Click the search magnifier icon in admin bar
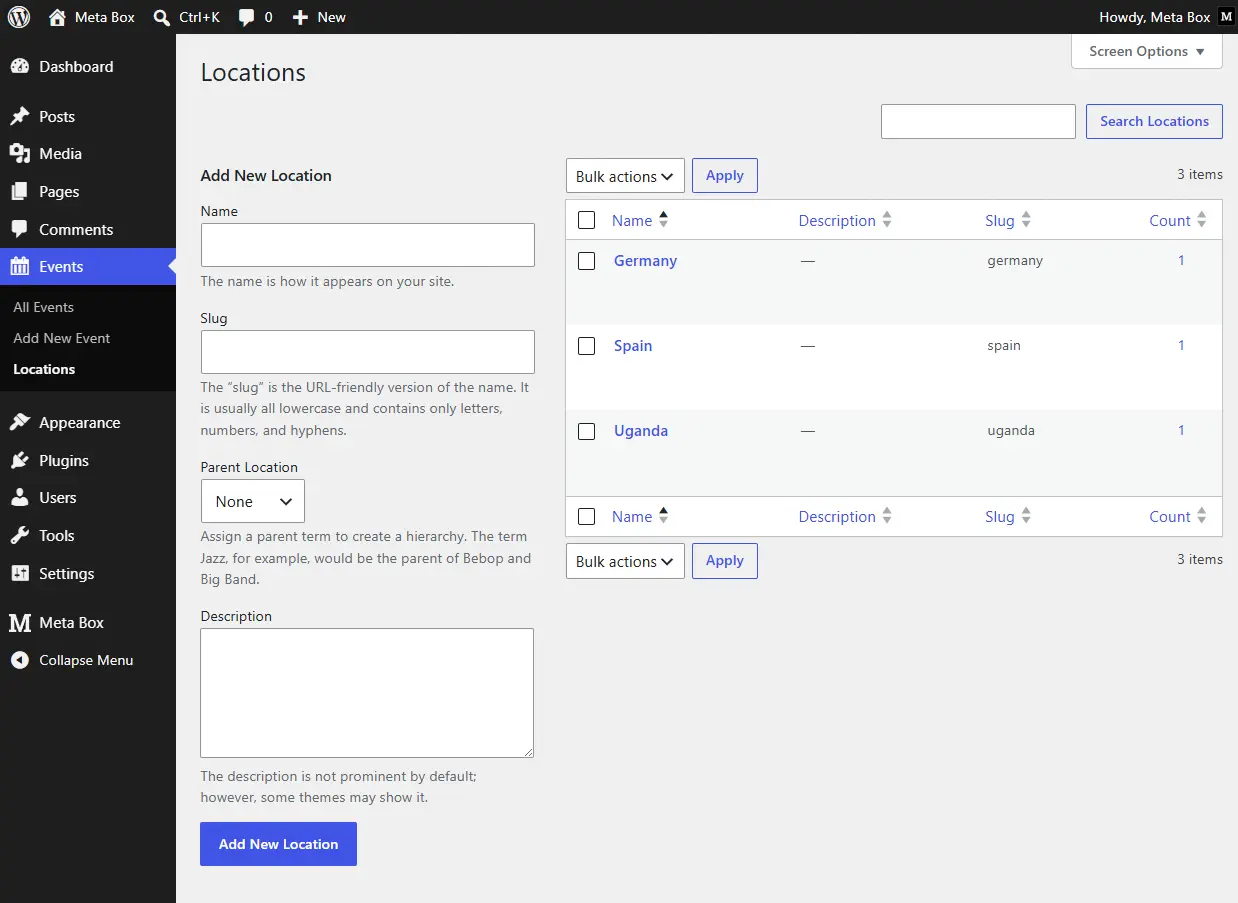Viewport: 1238px width, 903px height. click(x=162, y=17)
